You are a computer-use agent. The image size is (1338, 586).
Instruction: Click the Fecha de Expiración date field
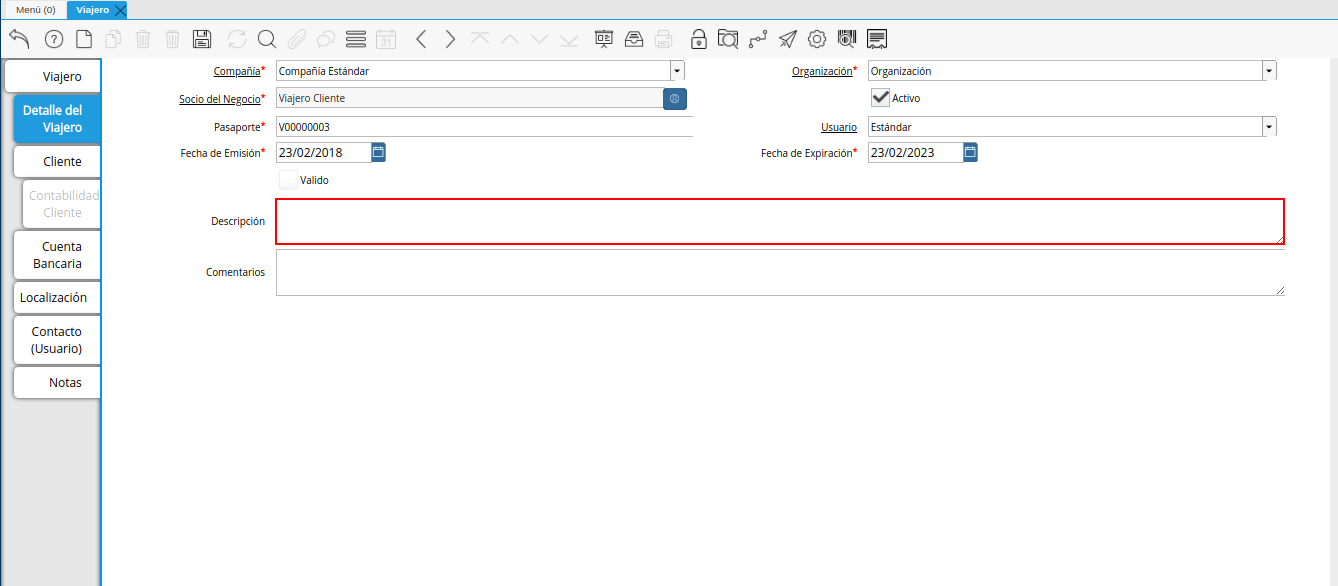tap(916, 153)
